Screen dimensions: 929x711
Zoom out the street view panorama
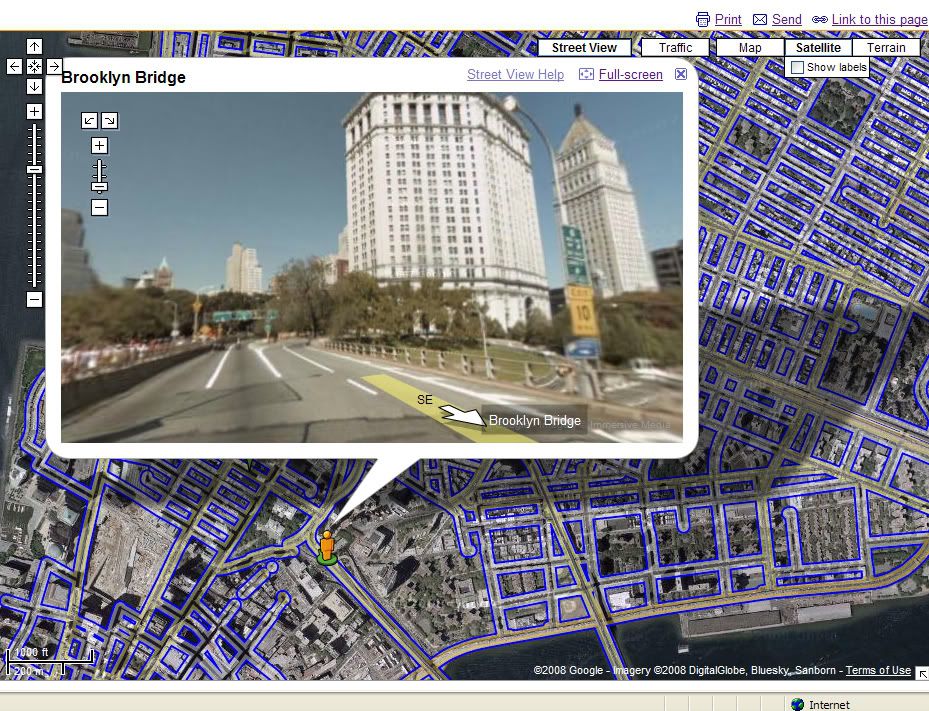[x=100, y=207]
